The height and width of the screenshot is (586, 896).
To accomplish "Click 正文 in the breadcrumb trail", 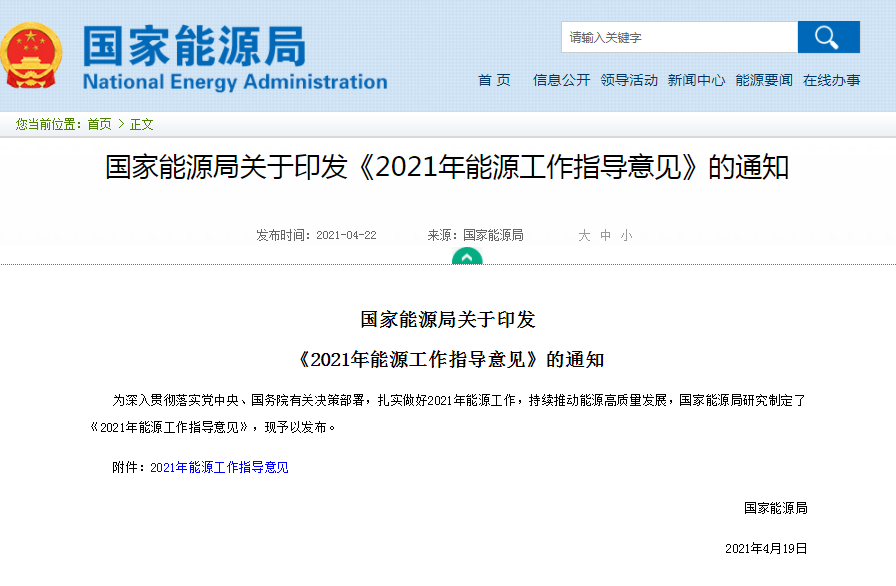I will point(142,124).
